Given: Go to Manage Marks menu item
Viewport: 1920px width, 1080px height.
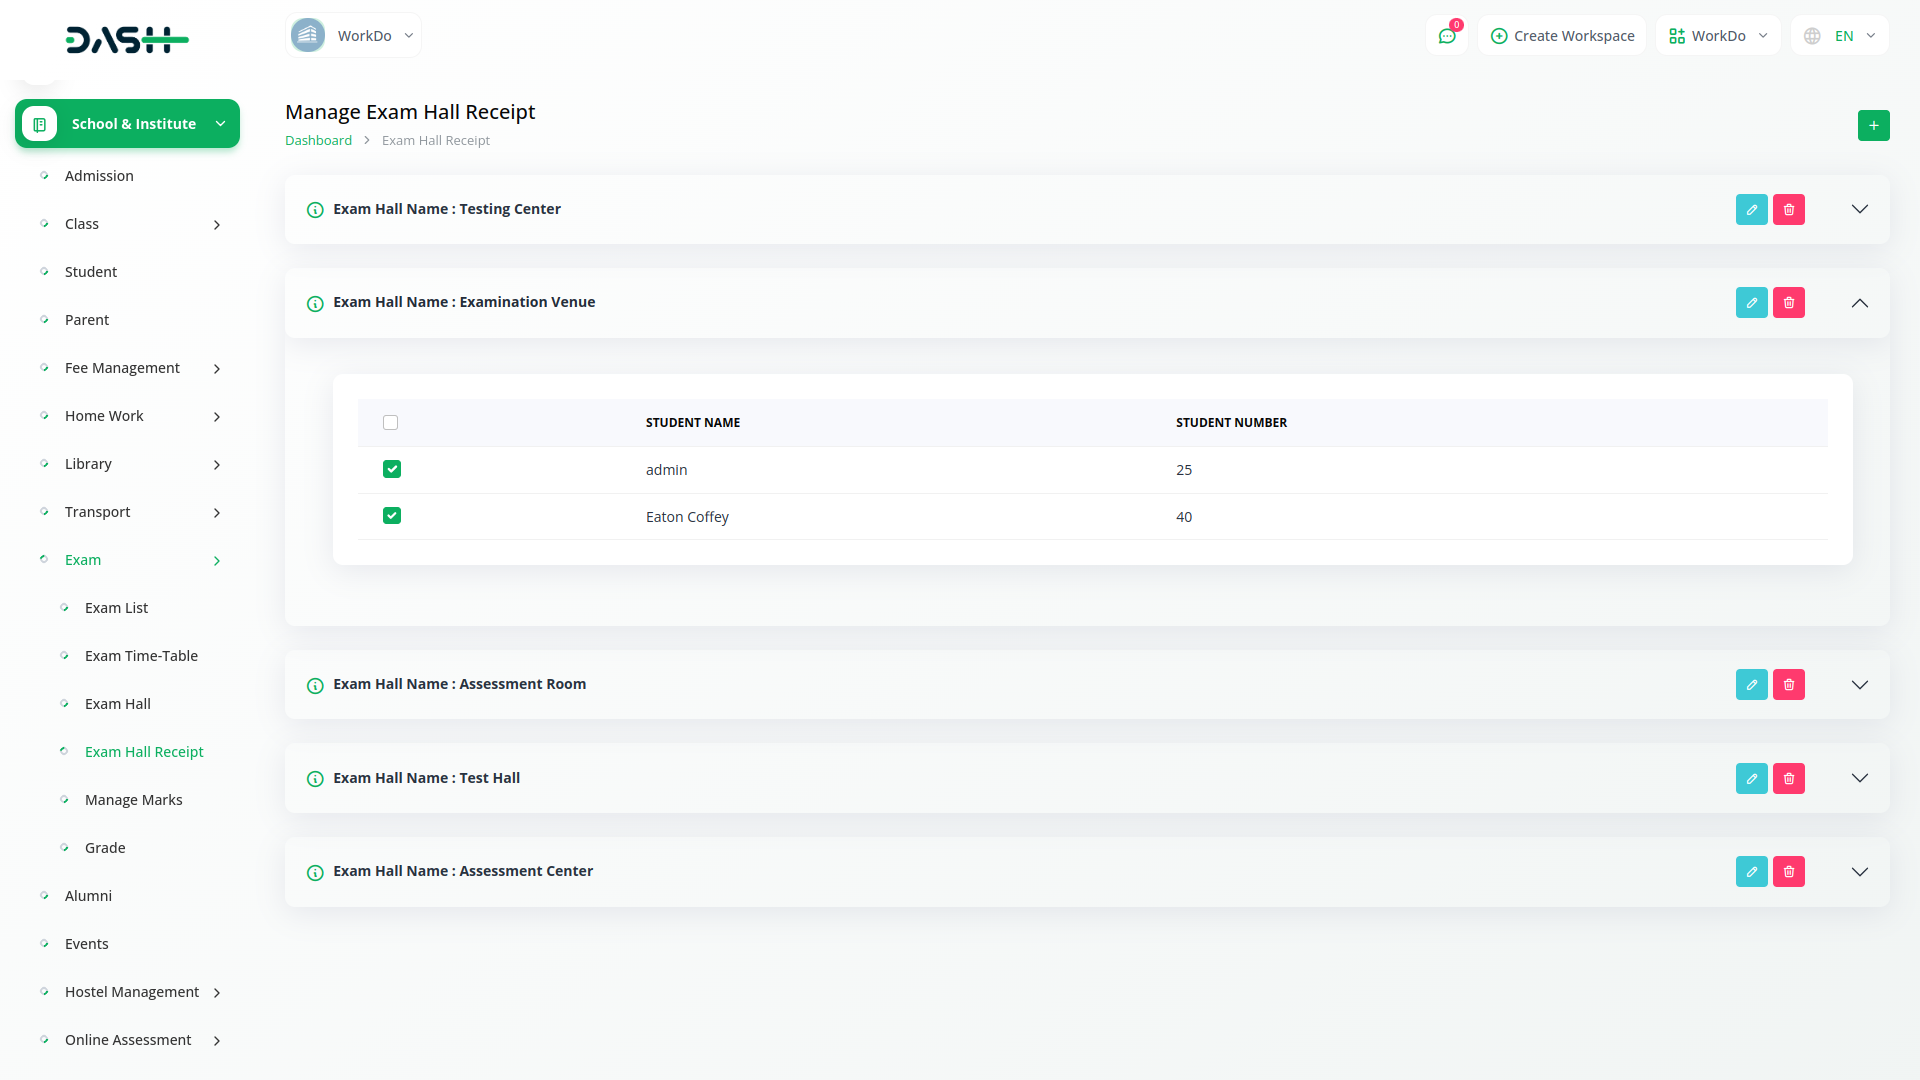Looking at the screenshot, I should (133, 800).
